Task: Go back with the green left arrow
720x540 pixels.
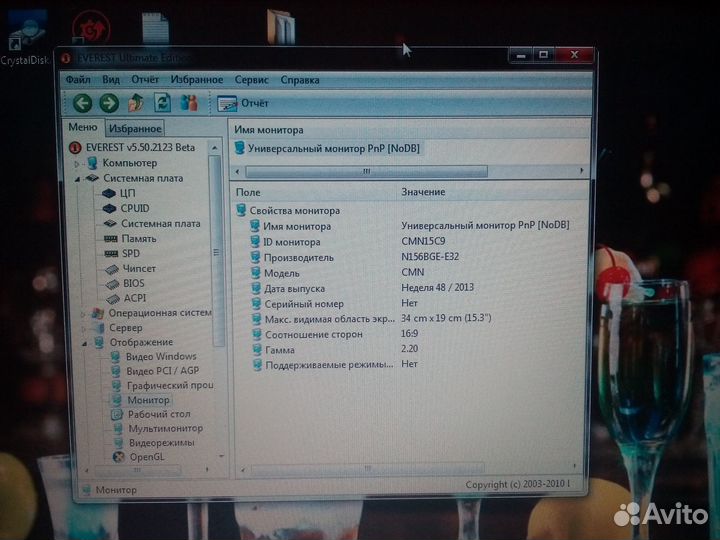Action: click(x=83, y=103)
